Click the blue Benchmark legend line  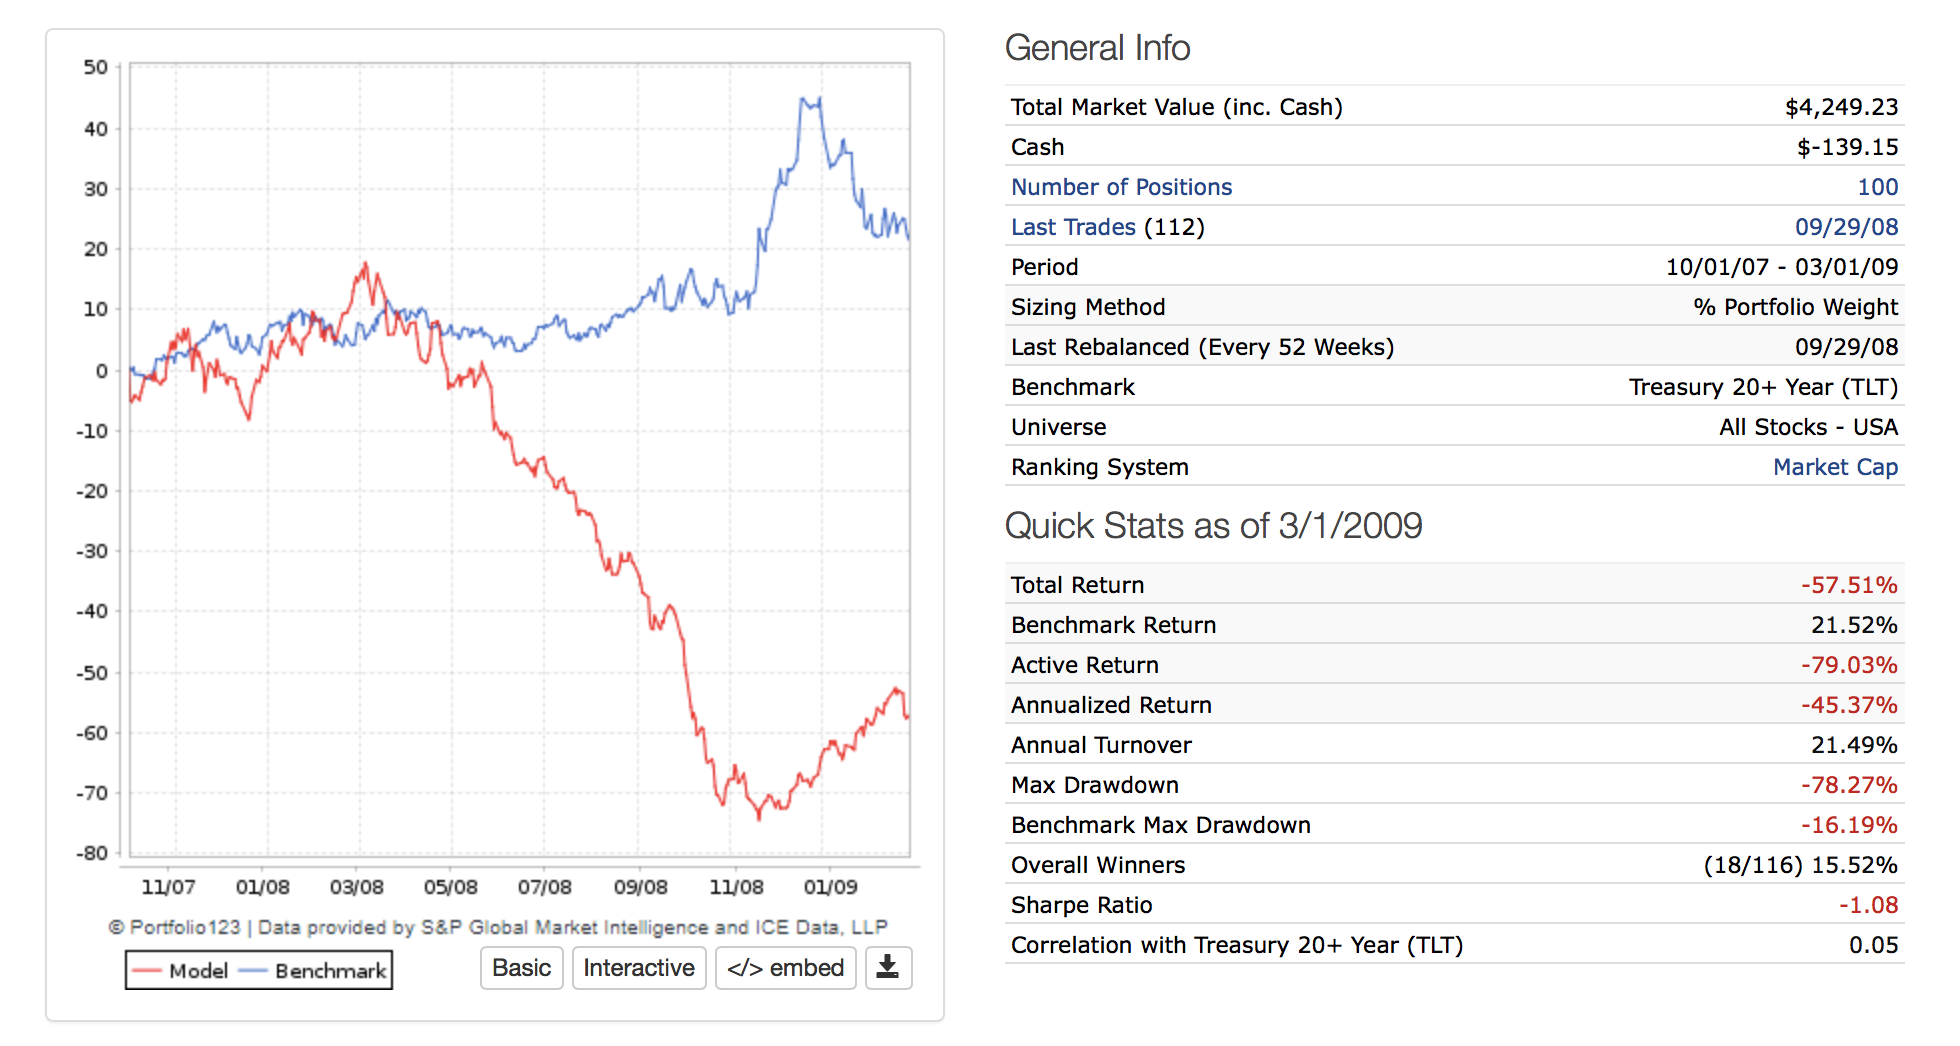pyautogui.click(x=253, y=971)
